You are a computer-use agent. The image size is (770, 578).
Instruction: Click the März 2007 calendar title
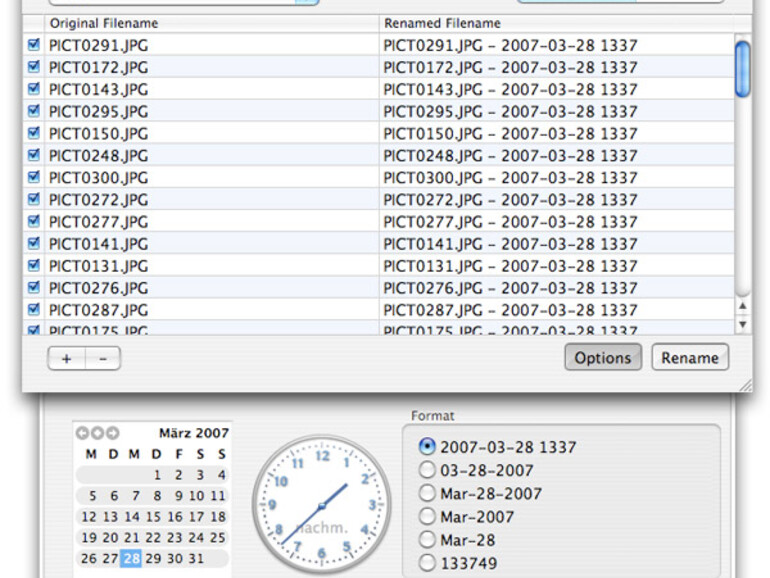(x=194, y=433)
